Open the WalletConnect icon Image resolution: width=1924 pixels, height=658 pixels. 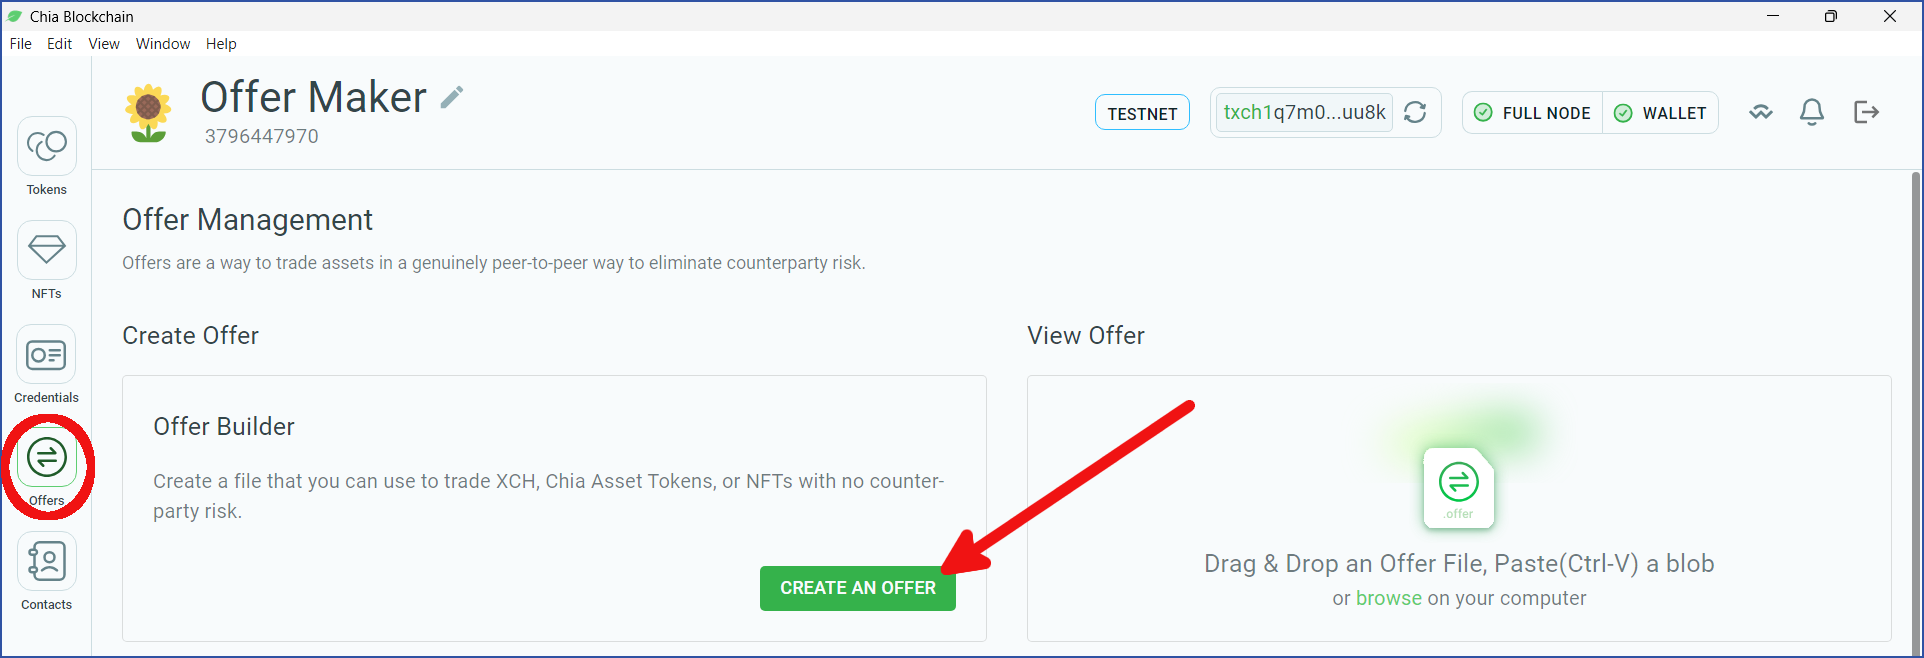pyautogui.click(x=1761, y=112)
